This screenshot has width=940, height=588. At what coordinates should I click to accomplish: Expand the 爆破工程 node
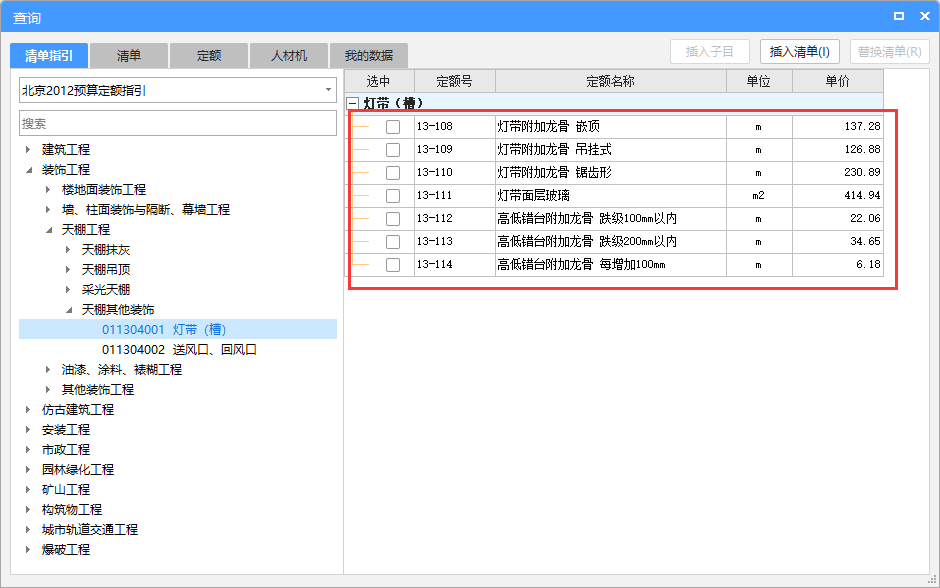[28, 550]
